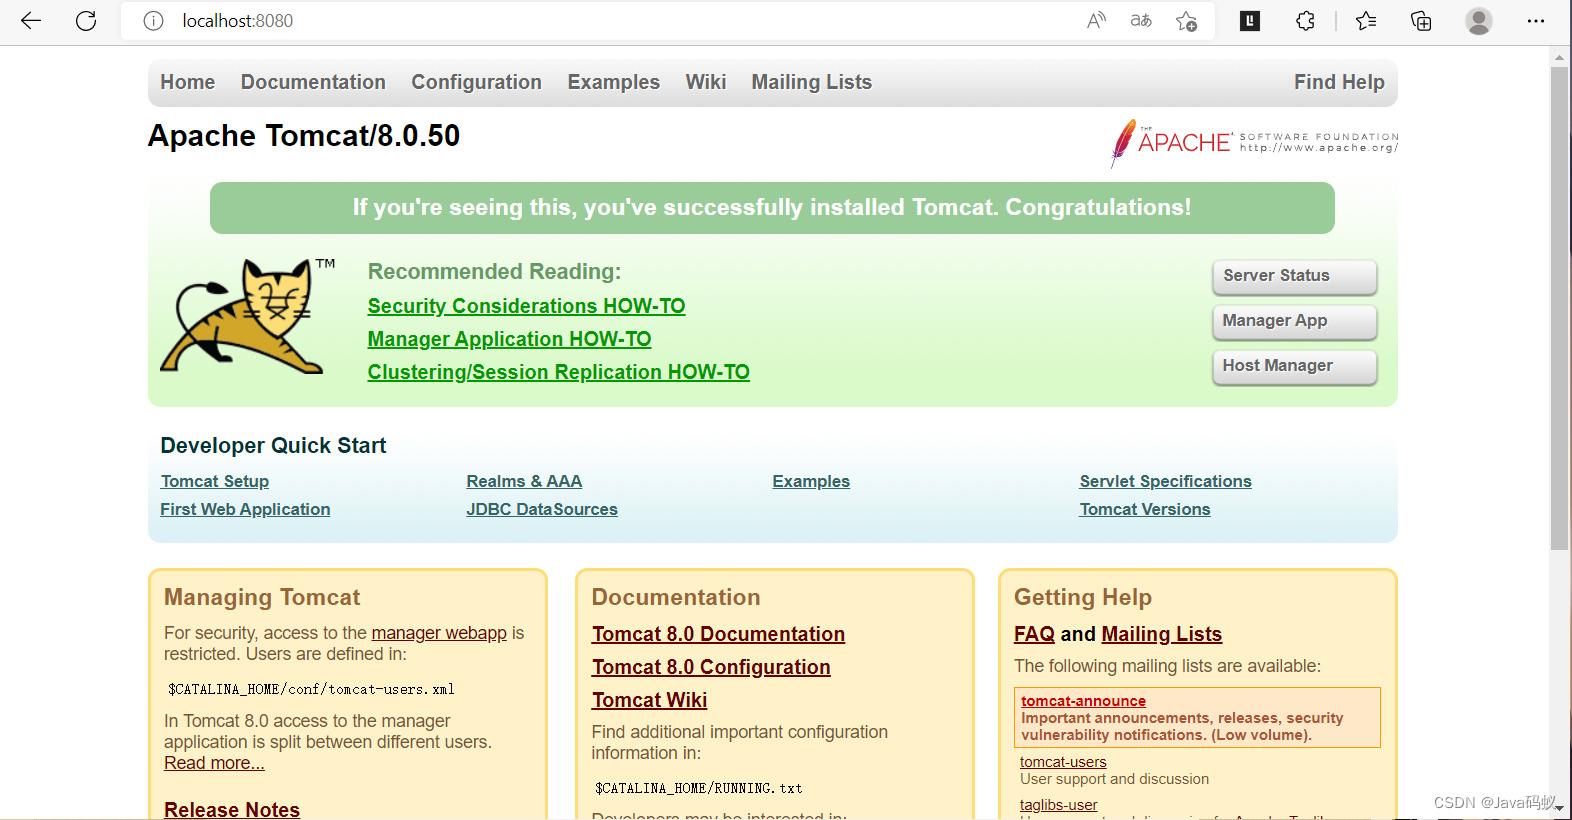Open the Read Aloud icon
This screenshot has height=820, width=1572.
click(x=1096, y=21)
